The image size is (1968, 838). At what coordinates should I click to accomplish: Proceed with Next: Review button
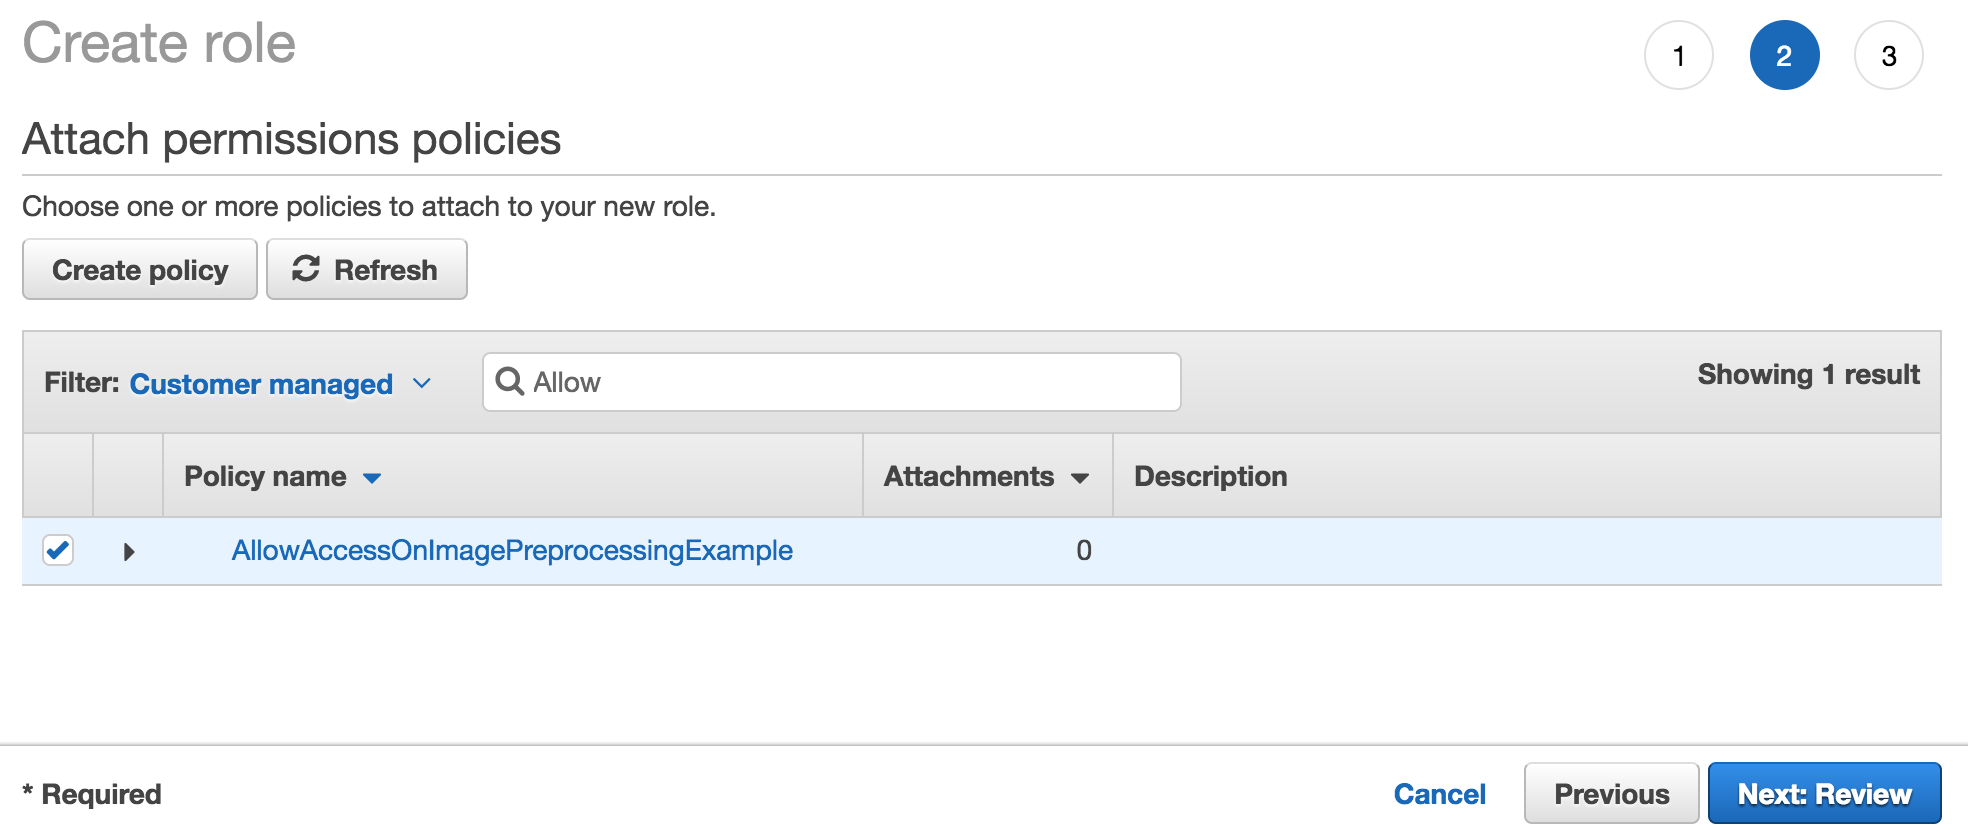point(1824,794)
